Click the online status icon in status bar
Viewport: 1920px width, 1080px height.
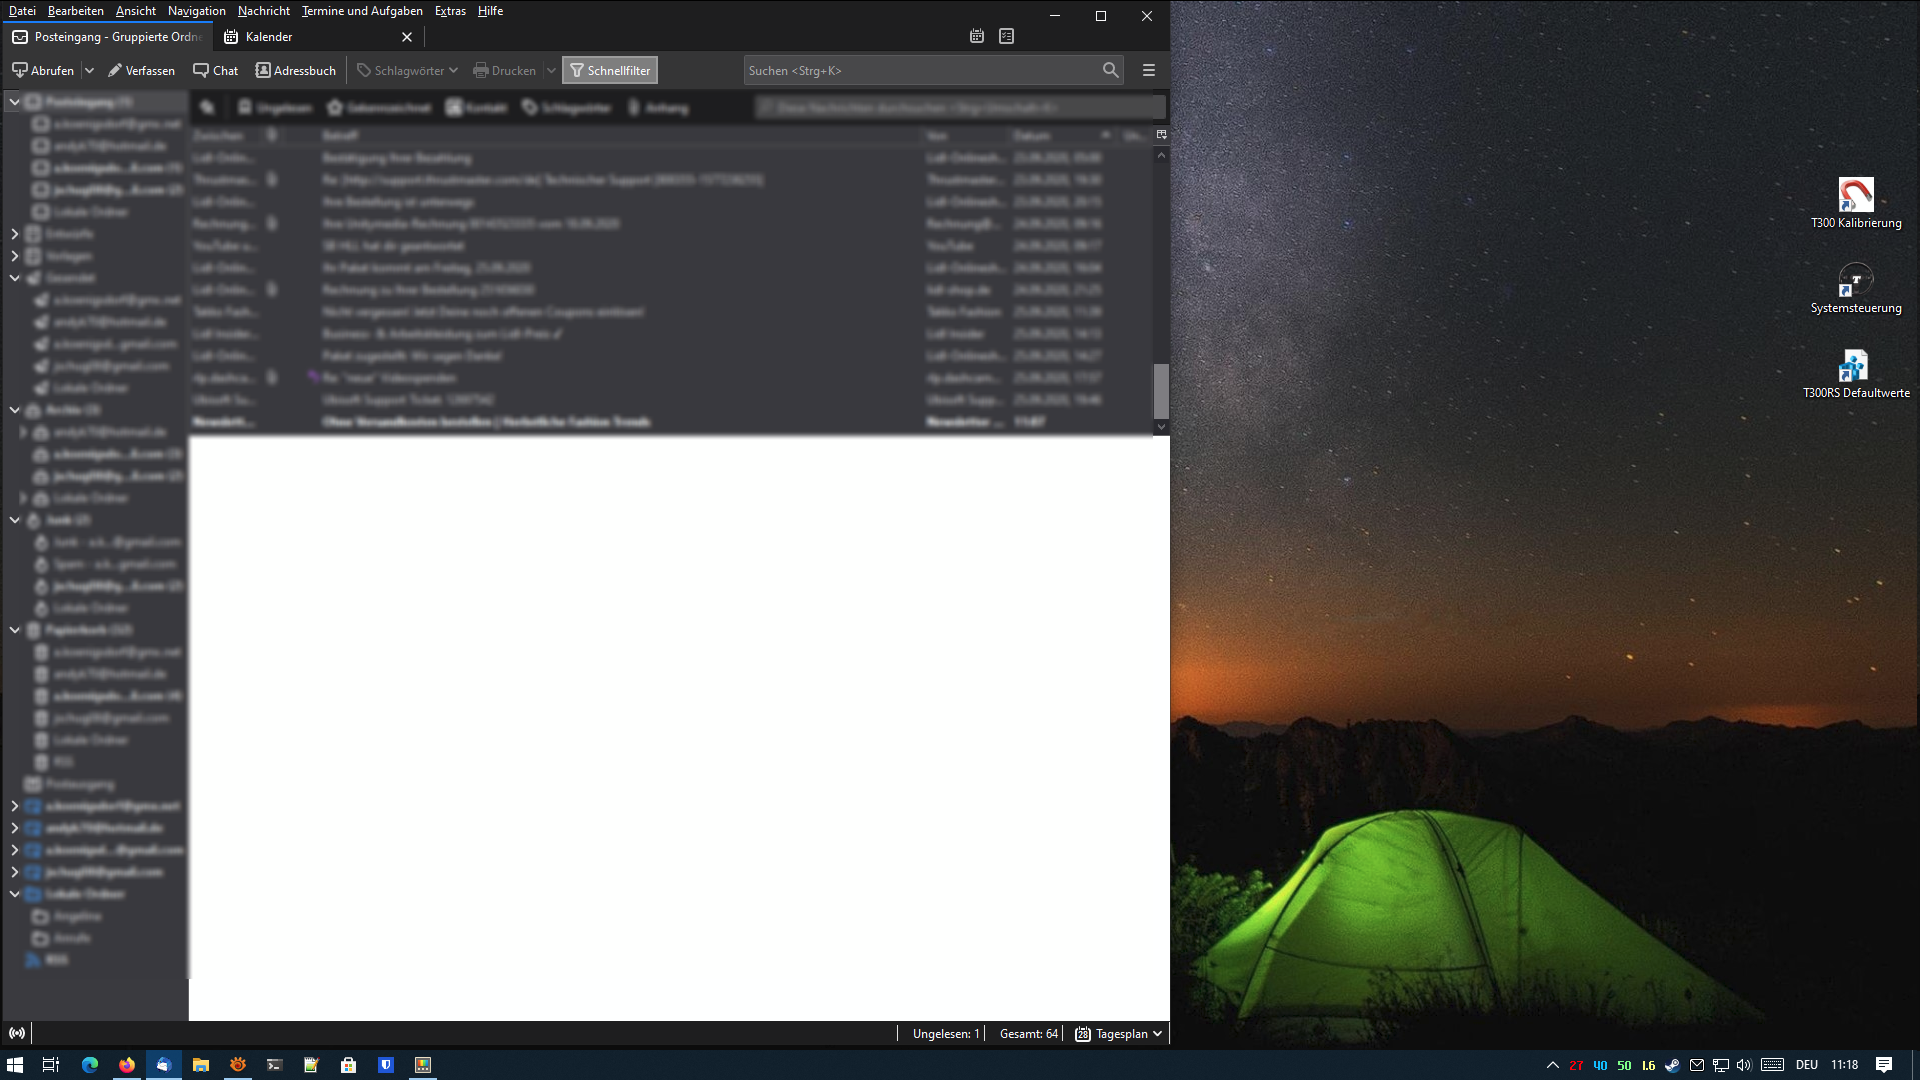pos(17,1033)
